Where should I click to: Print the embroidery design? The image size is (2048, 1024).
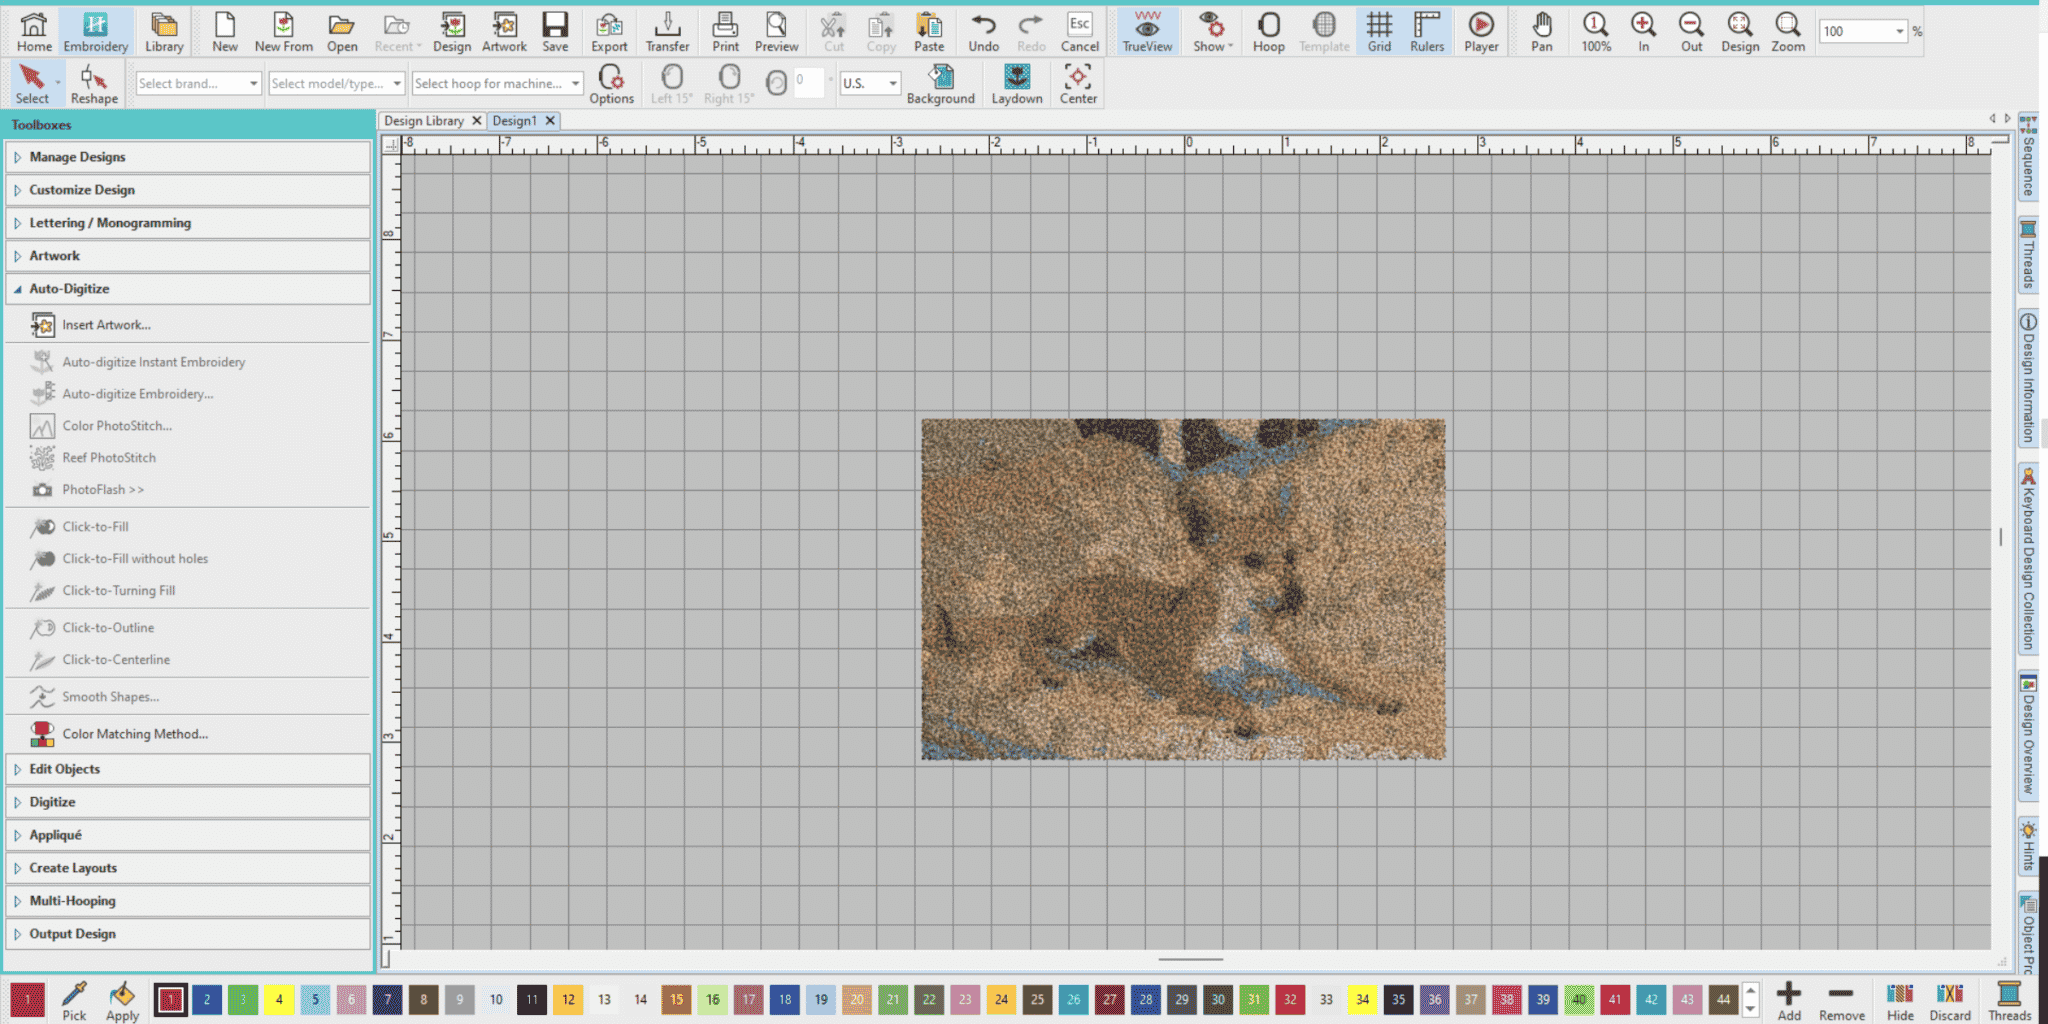click(x=726, y=31)
